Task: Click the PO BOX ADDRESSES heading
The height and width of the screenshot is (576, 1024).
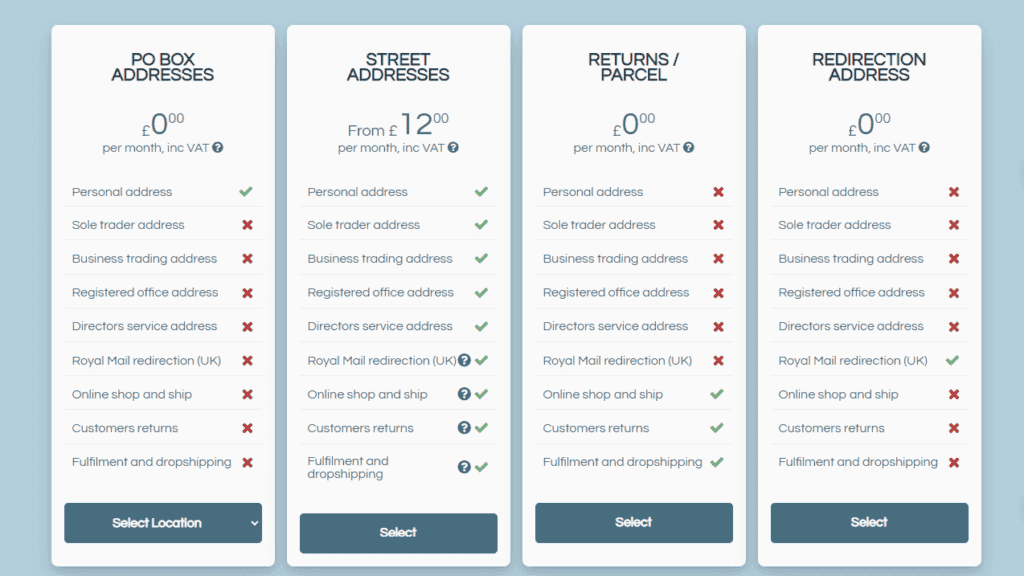Action: pyautogui.click(x=163, y=67)
